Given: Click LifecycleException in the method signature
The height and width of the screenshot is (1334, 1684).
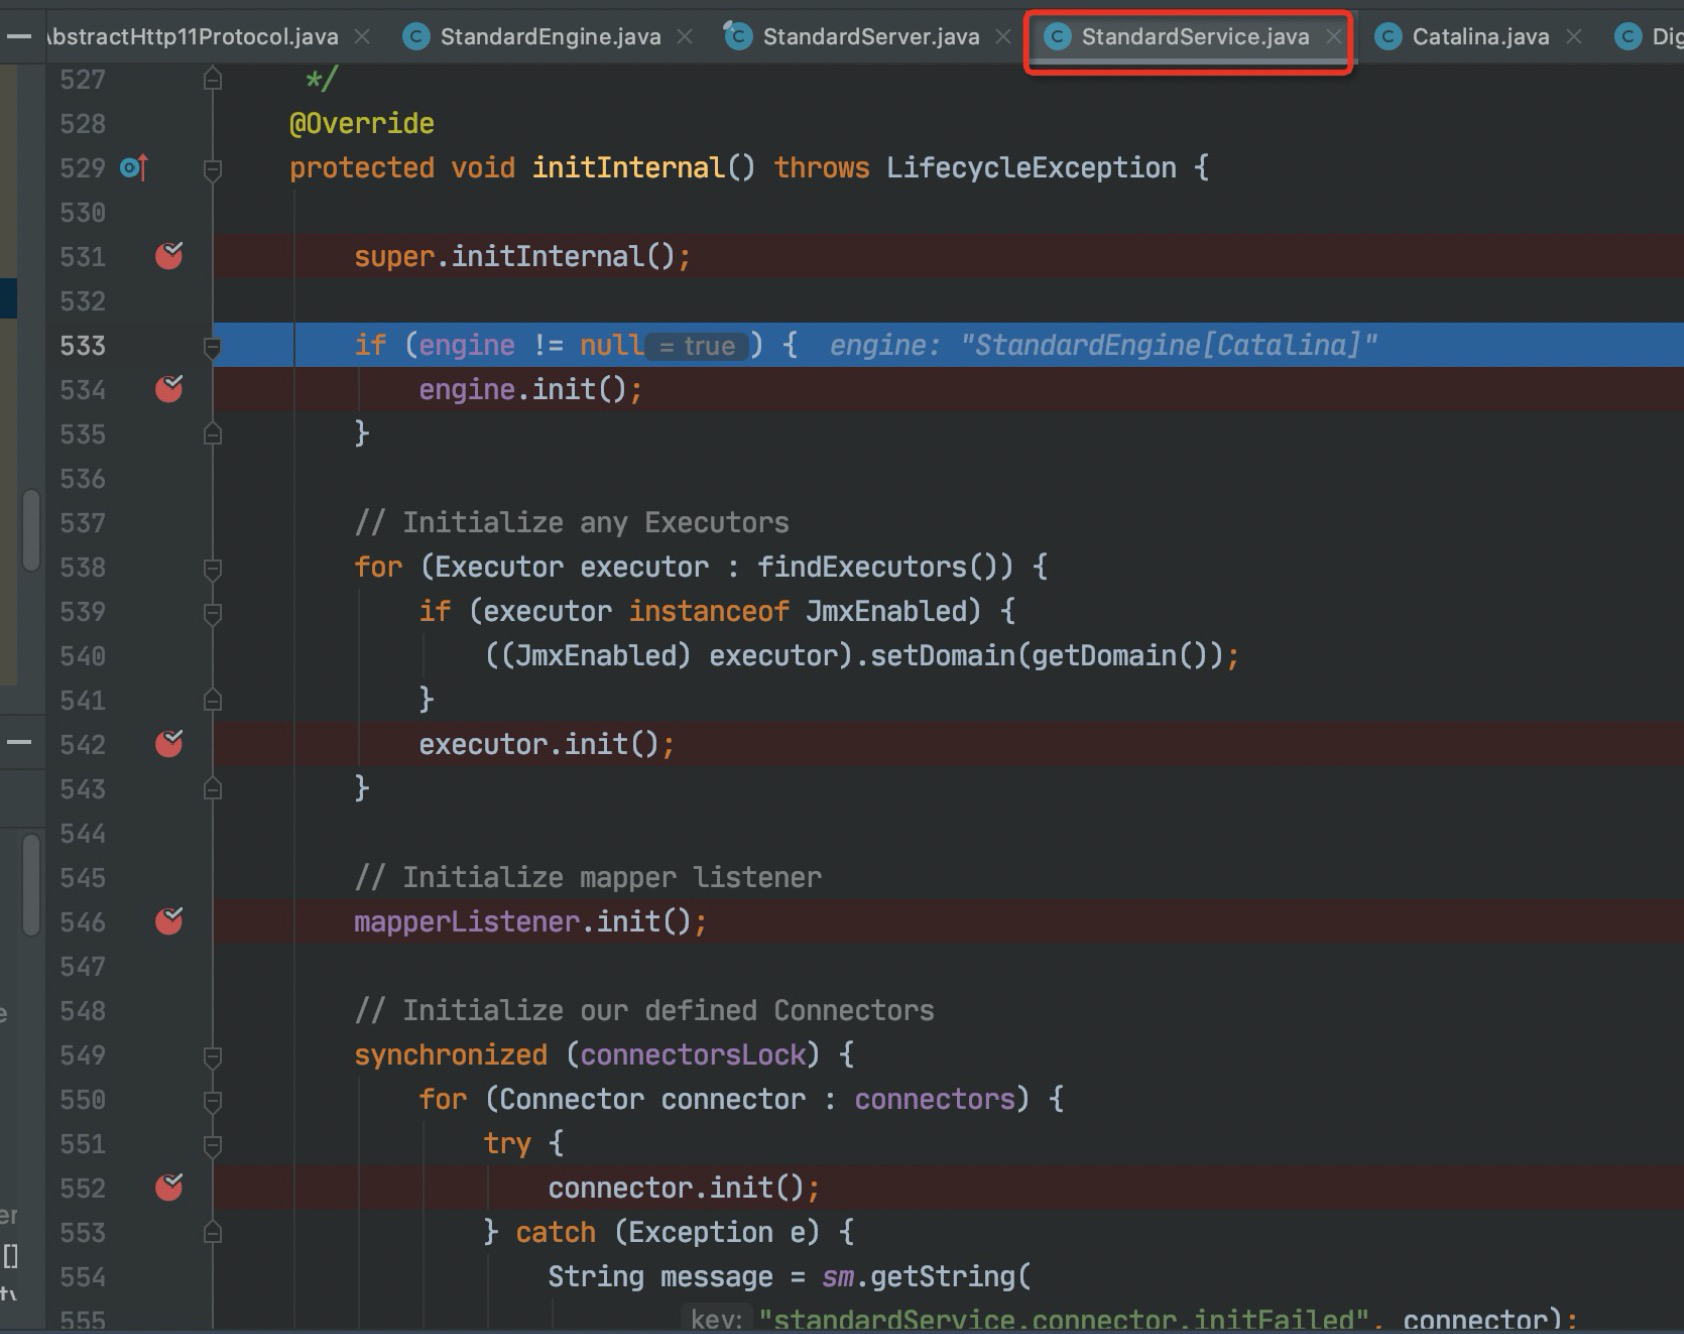Looking at the screenshot, I should point(1031,167).
